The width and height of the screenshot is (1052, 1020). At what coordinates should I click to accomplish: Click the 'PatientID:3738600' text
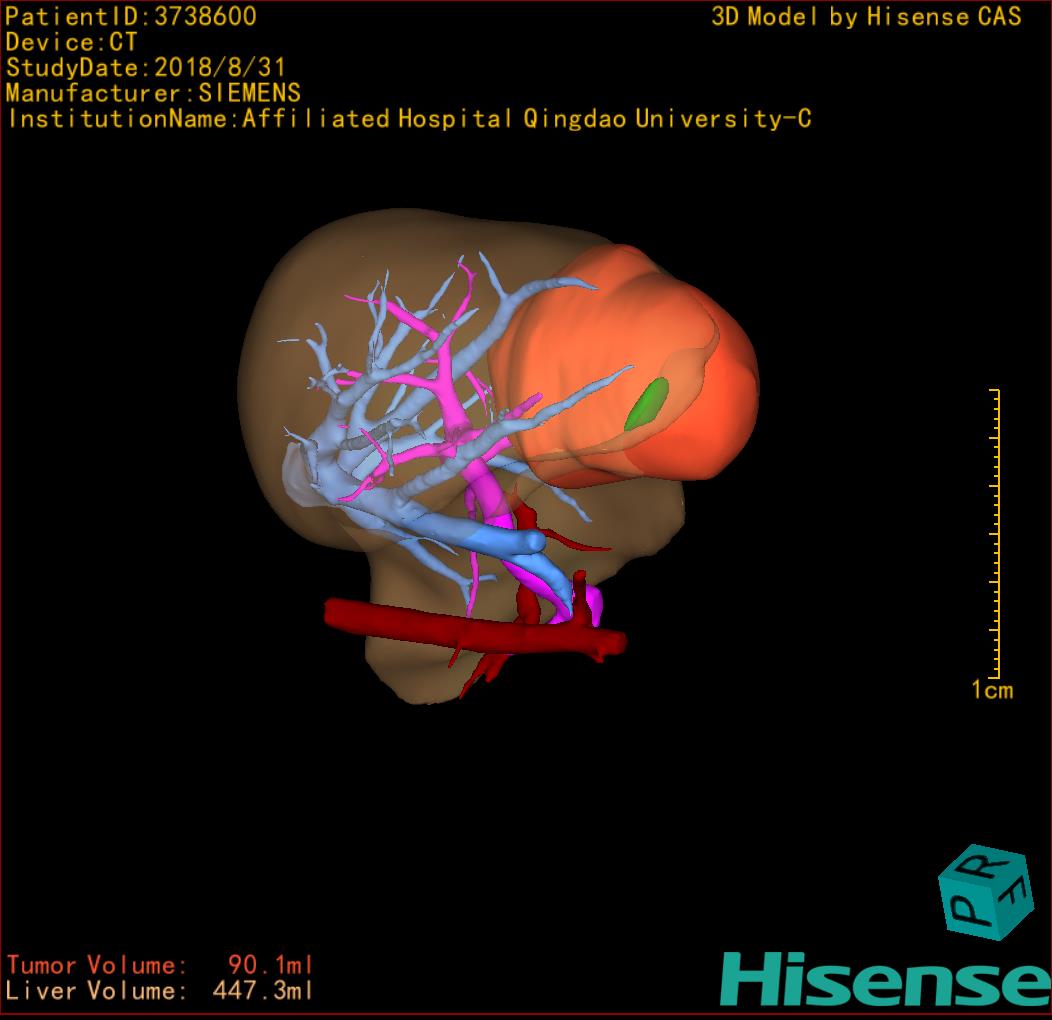coord(131,16)
